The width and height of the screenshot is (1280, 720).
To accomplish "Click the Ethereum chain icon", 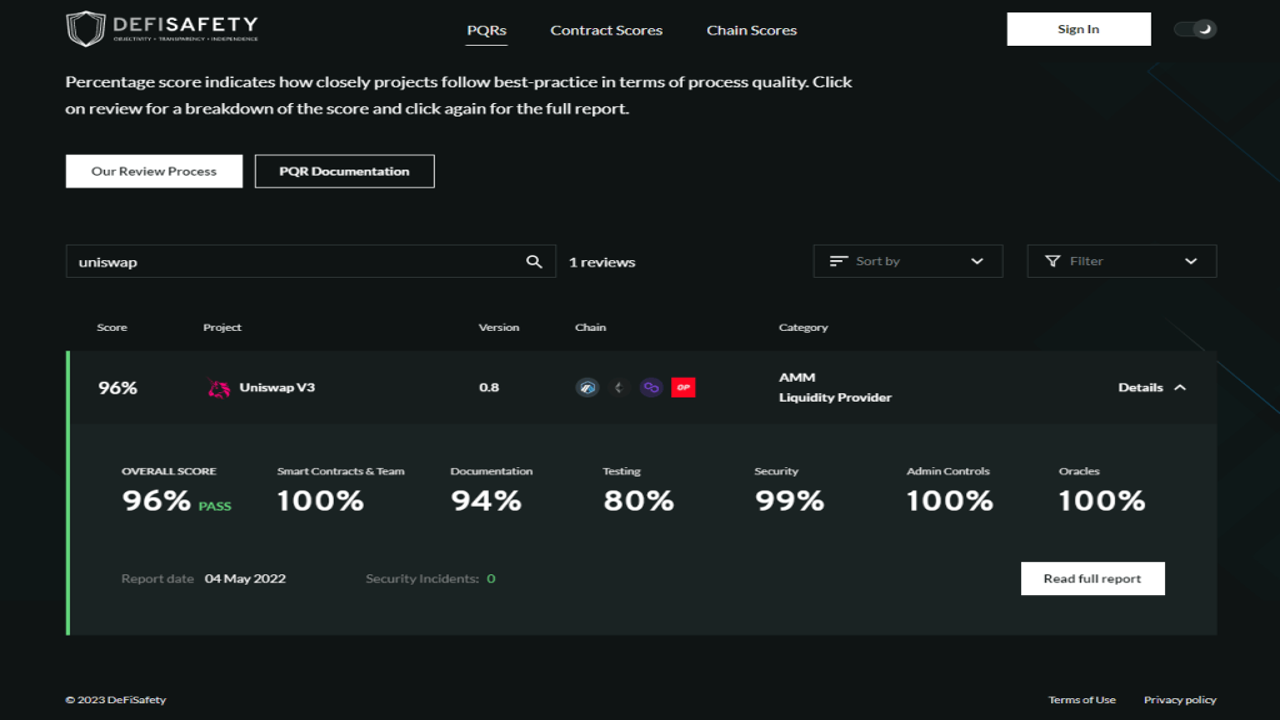I will (x=619, y=387).
